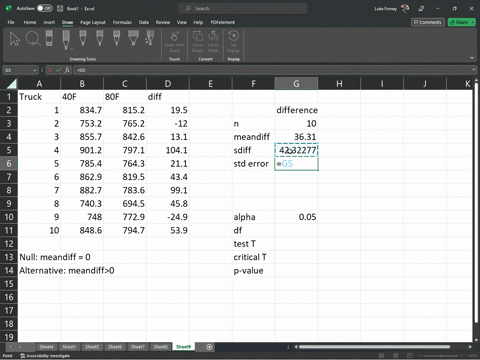Click the Draw with Touch button

click(x=174, y=42)
